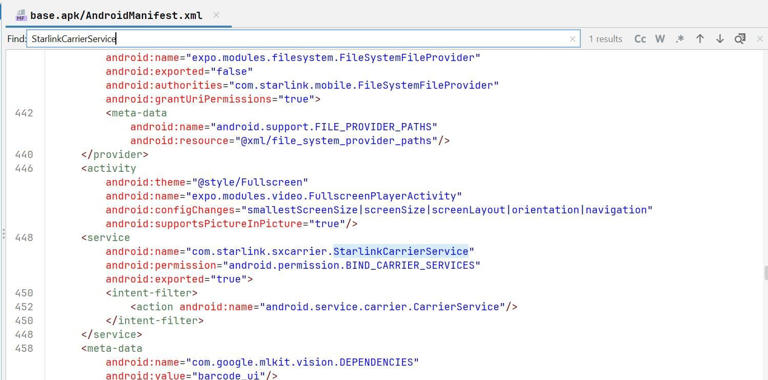Viewport: 768px width, 380px height.
Task: Click android:exported="true" in service block
Action: [176, 279]
